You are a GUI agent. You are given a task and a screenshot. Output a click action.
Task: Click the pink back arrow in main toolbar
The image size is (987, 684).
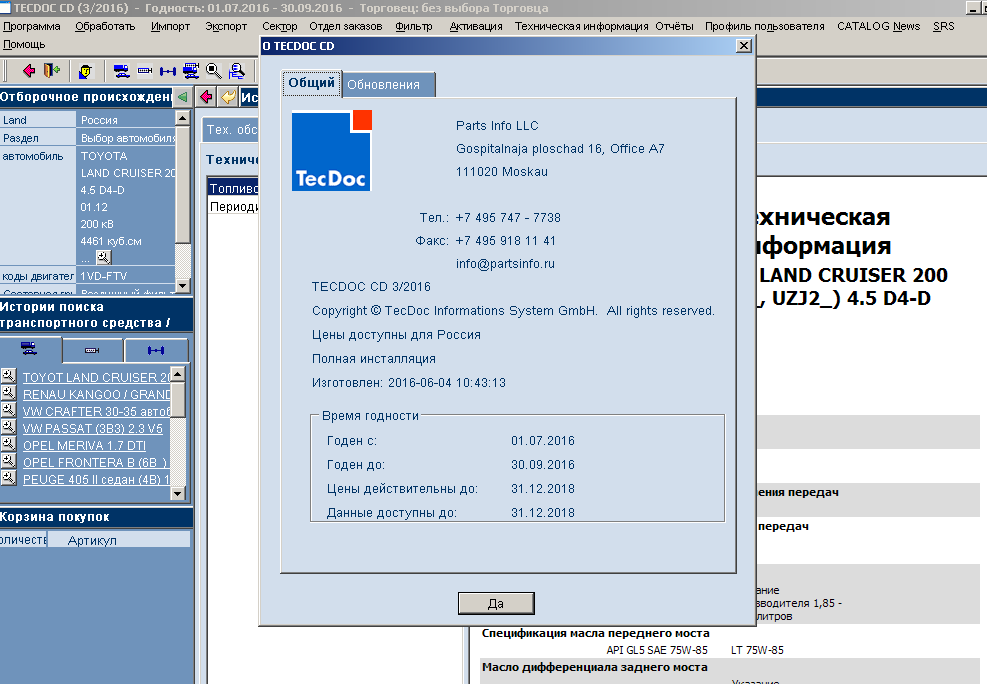point(29,70)
